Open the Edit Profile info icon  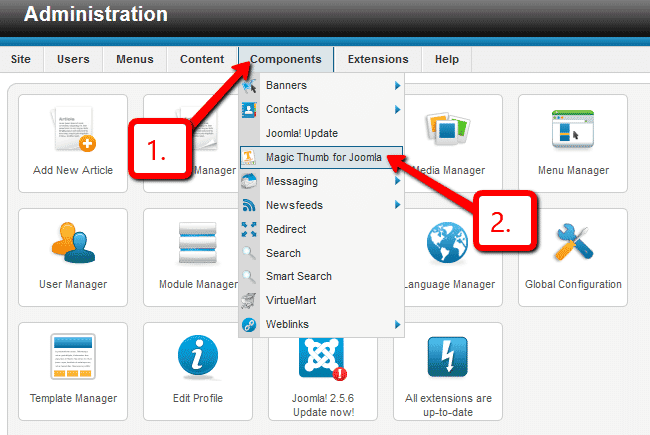(198, 356)
